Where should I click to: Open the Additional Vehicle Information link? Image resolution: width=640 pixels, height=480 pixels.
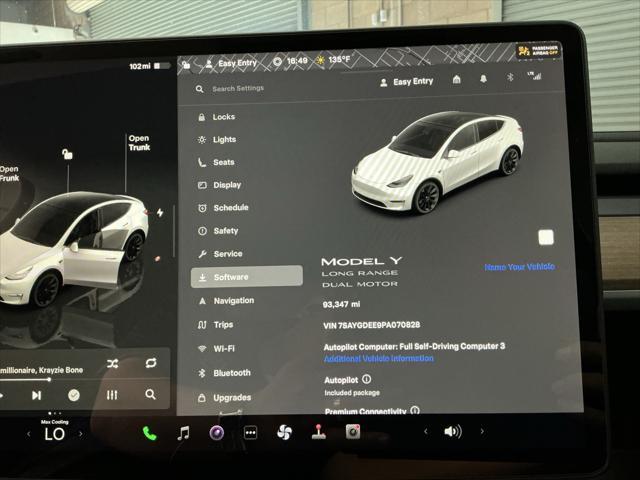click(x=378, y=358)
